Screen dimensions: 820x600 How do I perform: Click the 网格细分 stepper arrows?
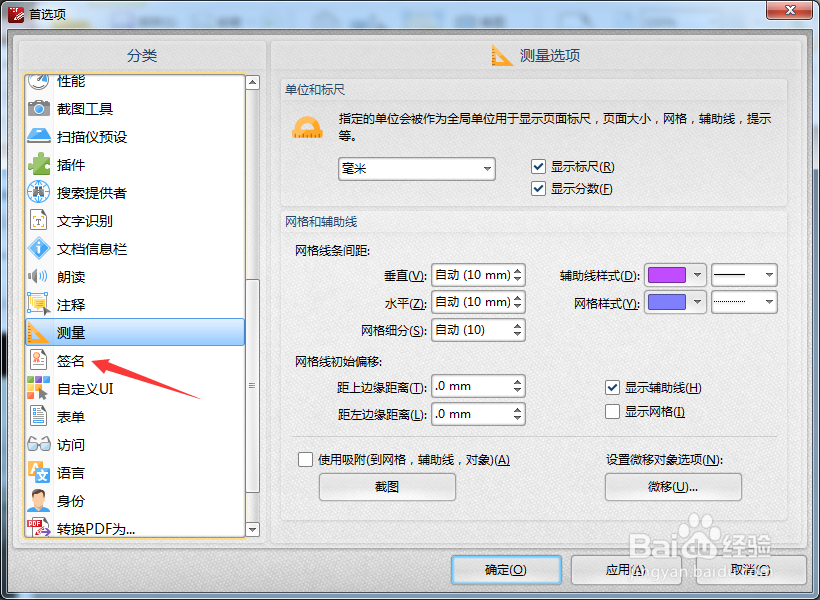pyautogui.click(x=518, y=330)
